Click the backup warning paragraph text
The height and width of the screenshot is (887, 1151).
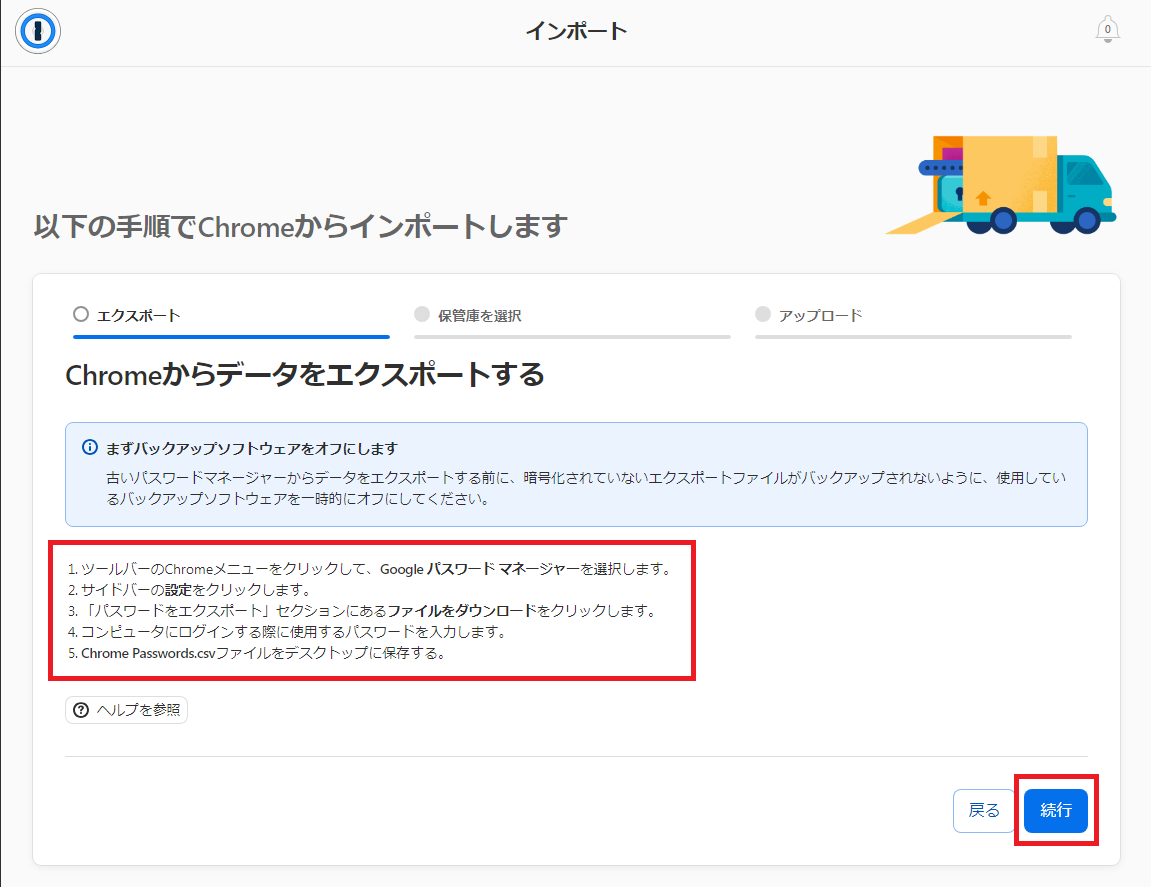[x=586, y=488]
